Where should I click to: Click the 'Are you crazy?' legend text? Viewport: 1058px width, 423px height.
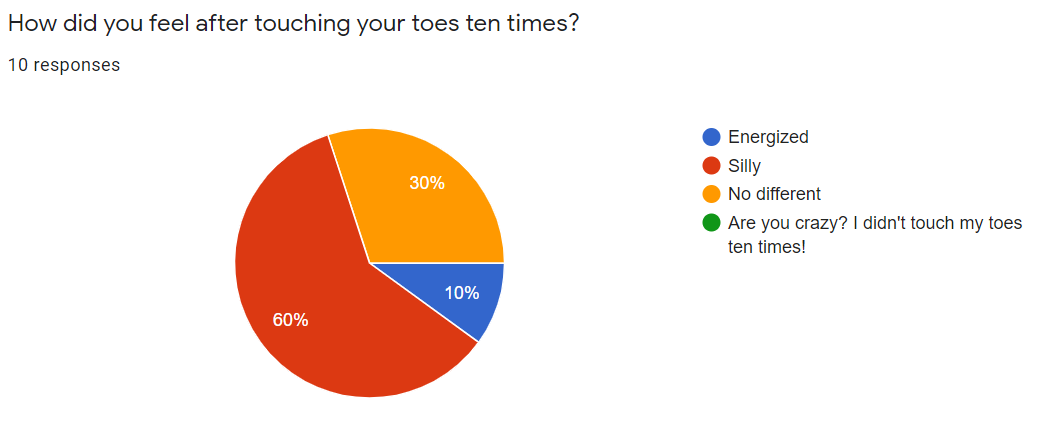point(875,235)
